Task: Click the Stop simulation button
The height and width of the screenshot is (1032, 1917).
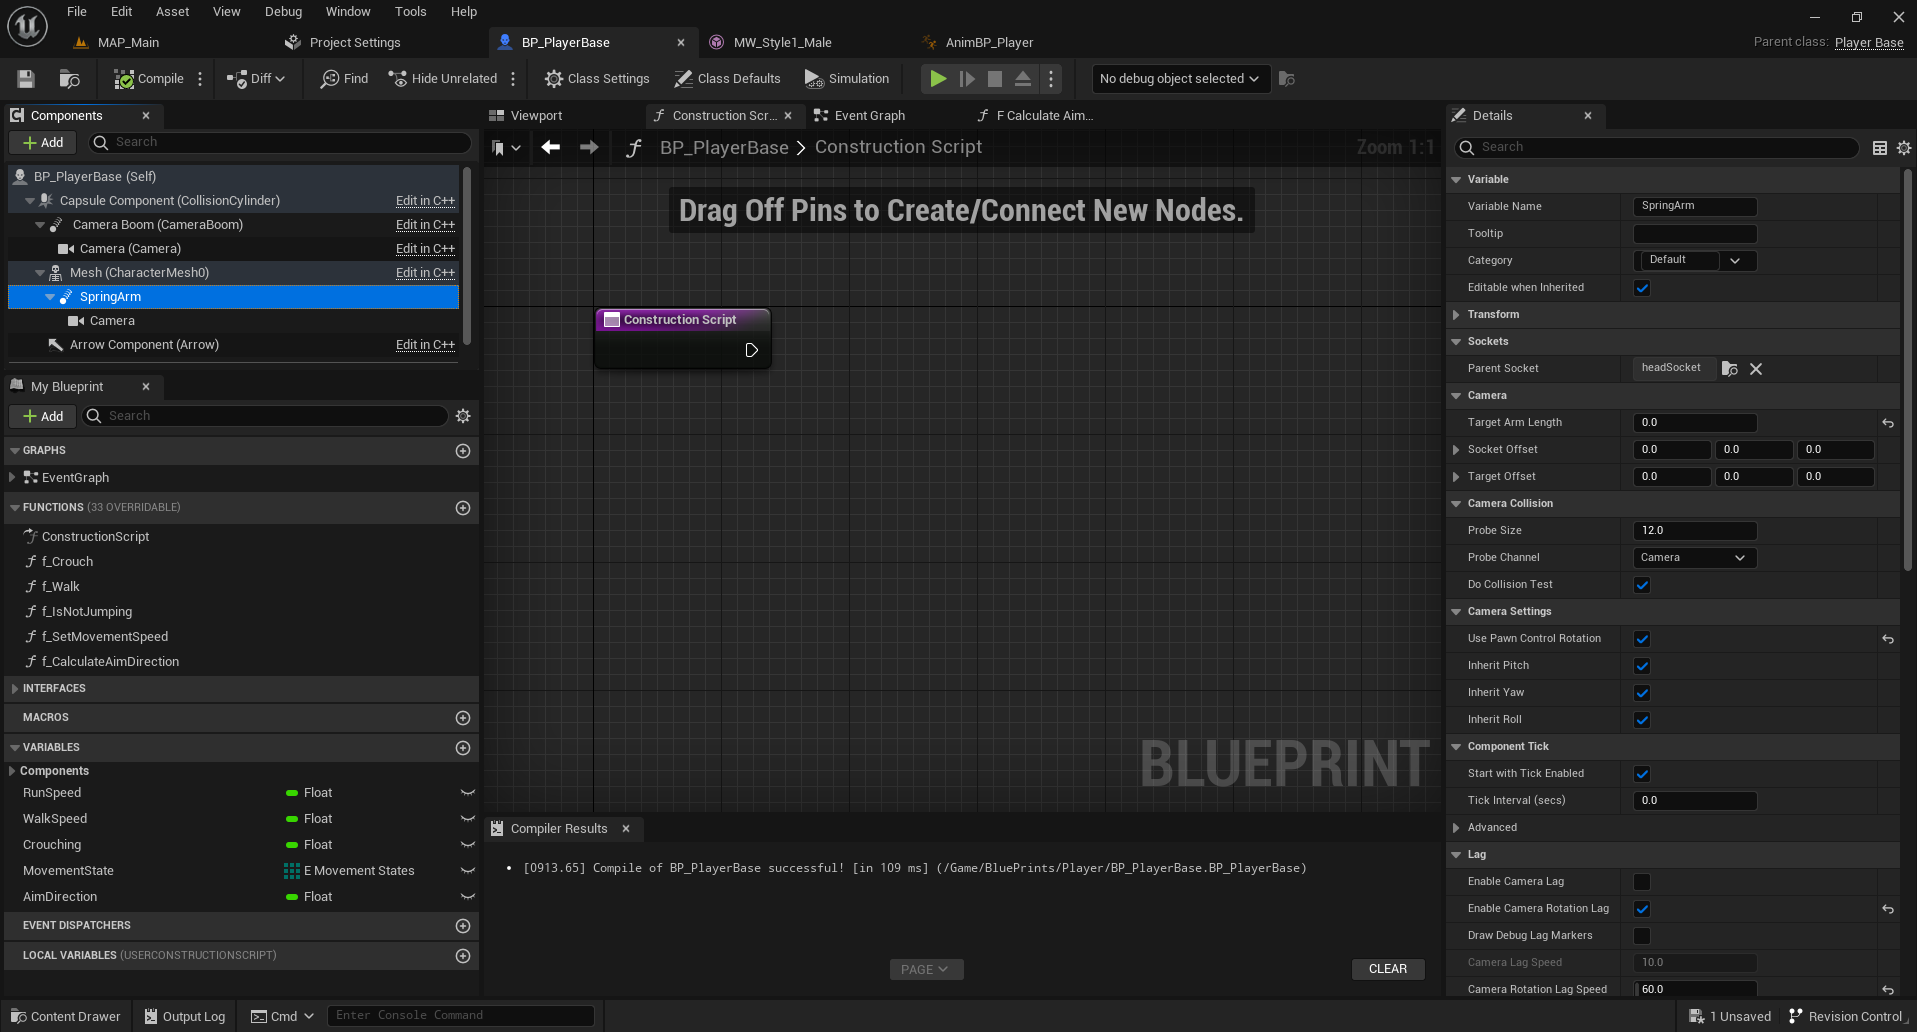Action: click(995, 79)
